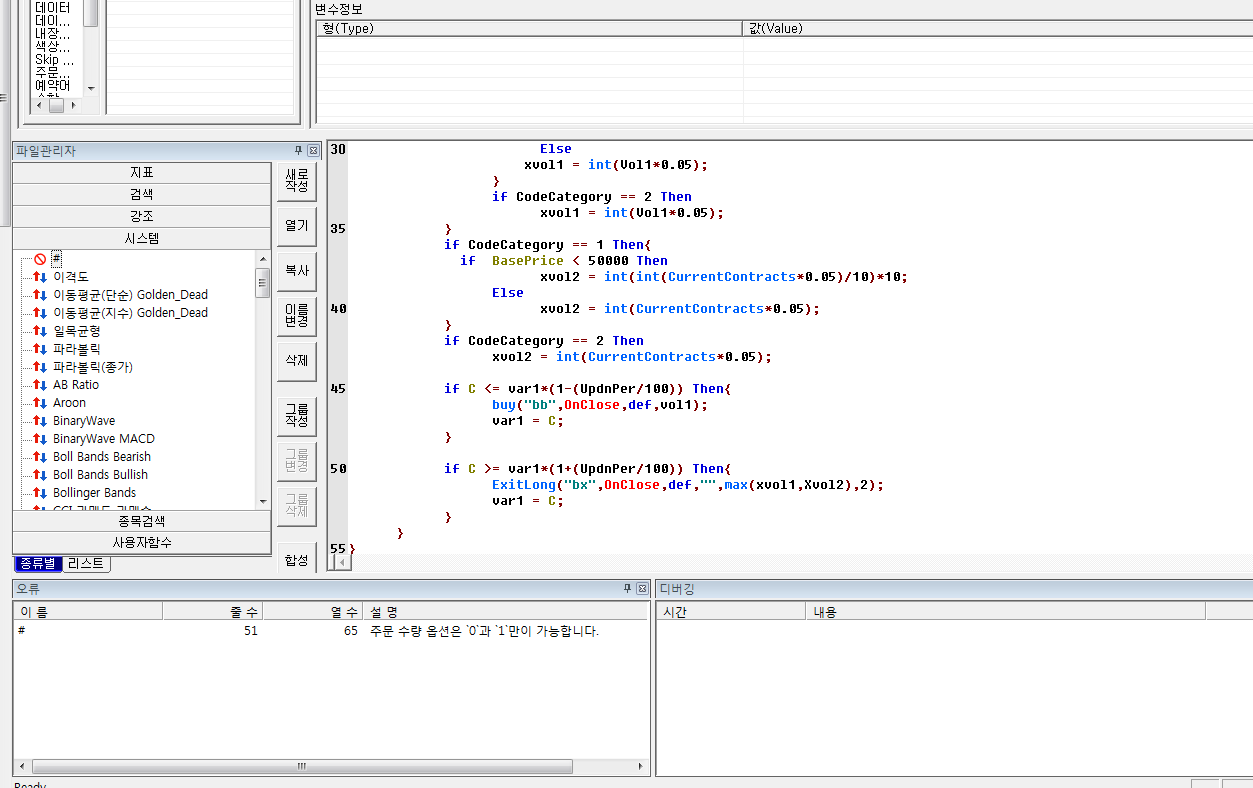Expand the 강조 category bar
This screenshot has width=1253, height=788.
click(x=142, y=217)
